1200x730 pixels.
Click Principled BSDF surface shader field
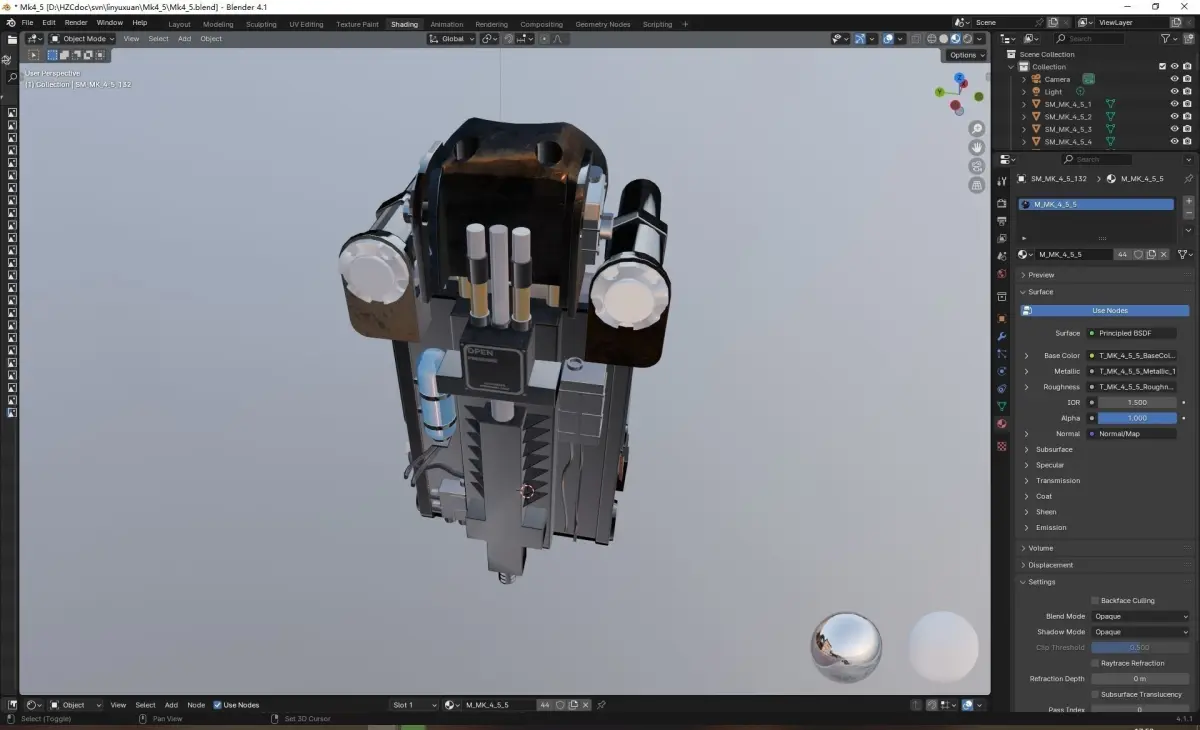tap(1132, 333)
